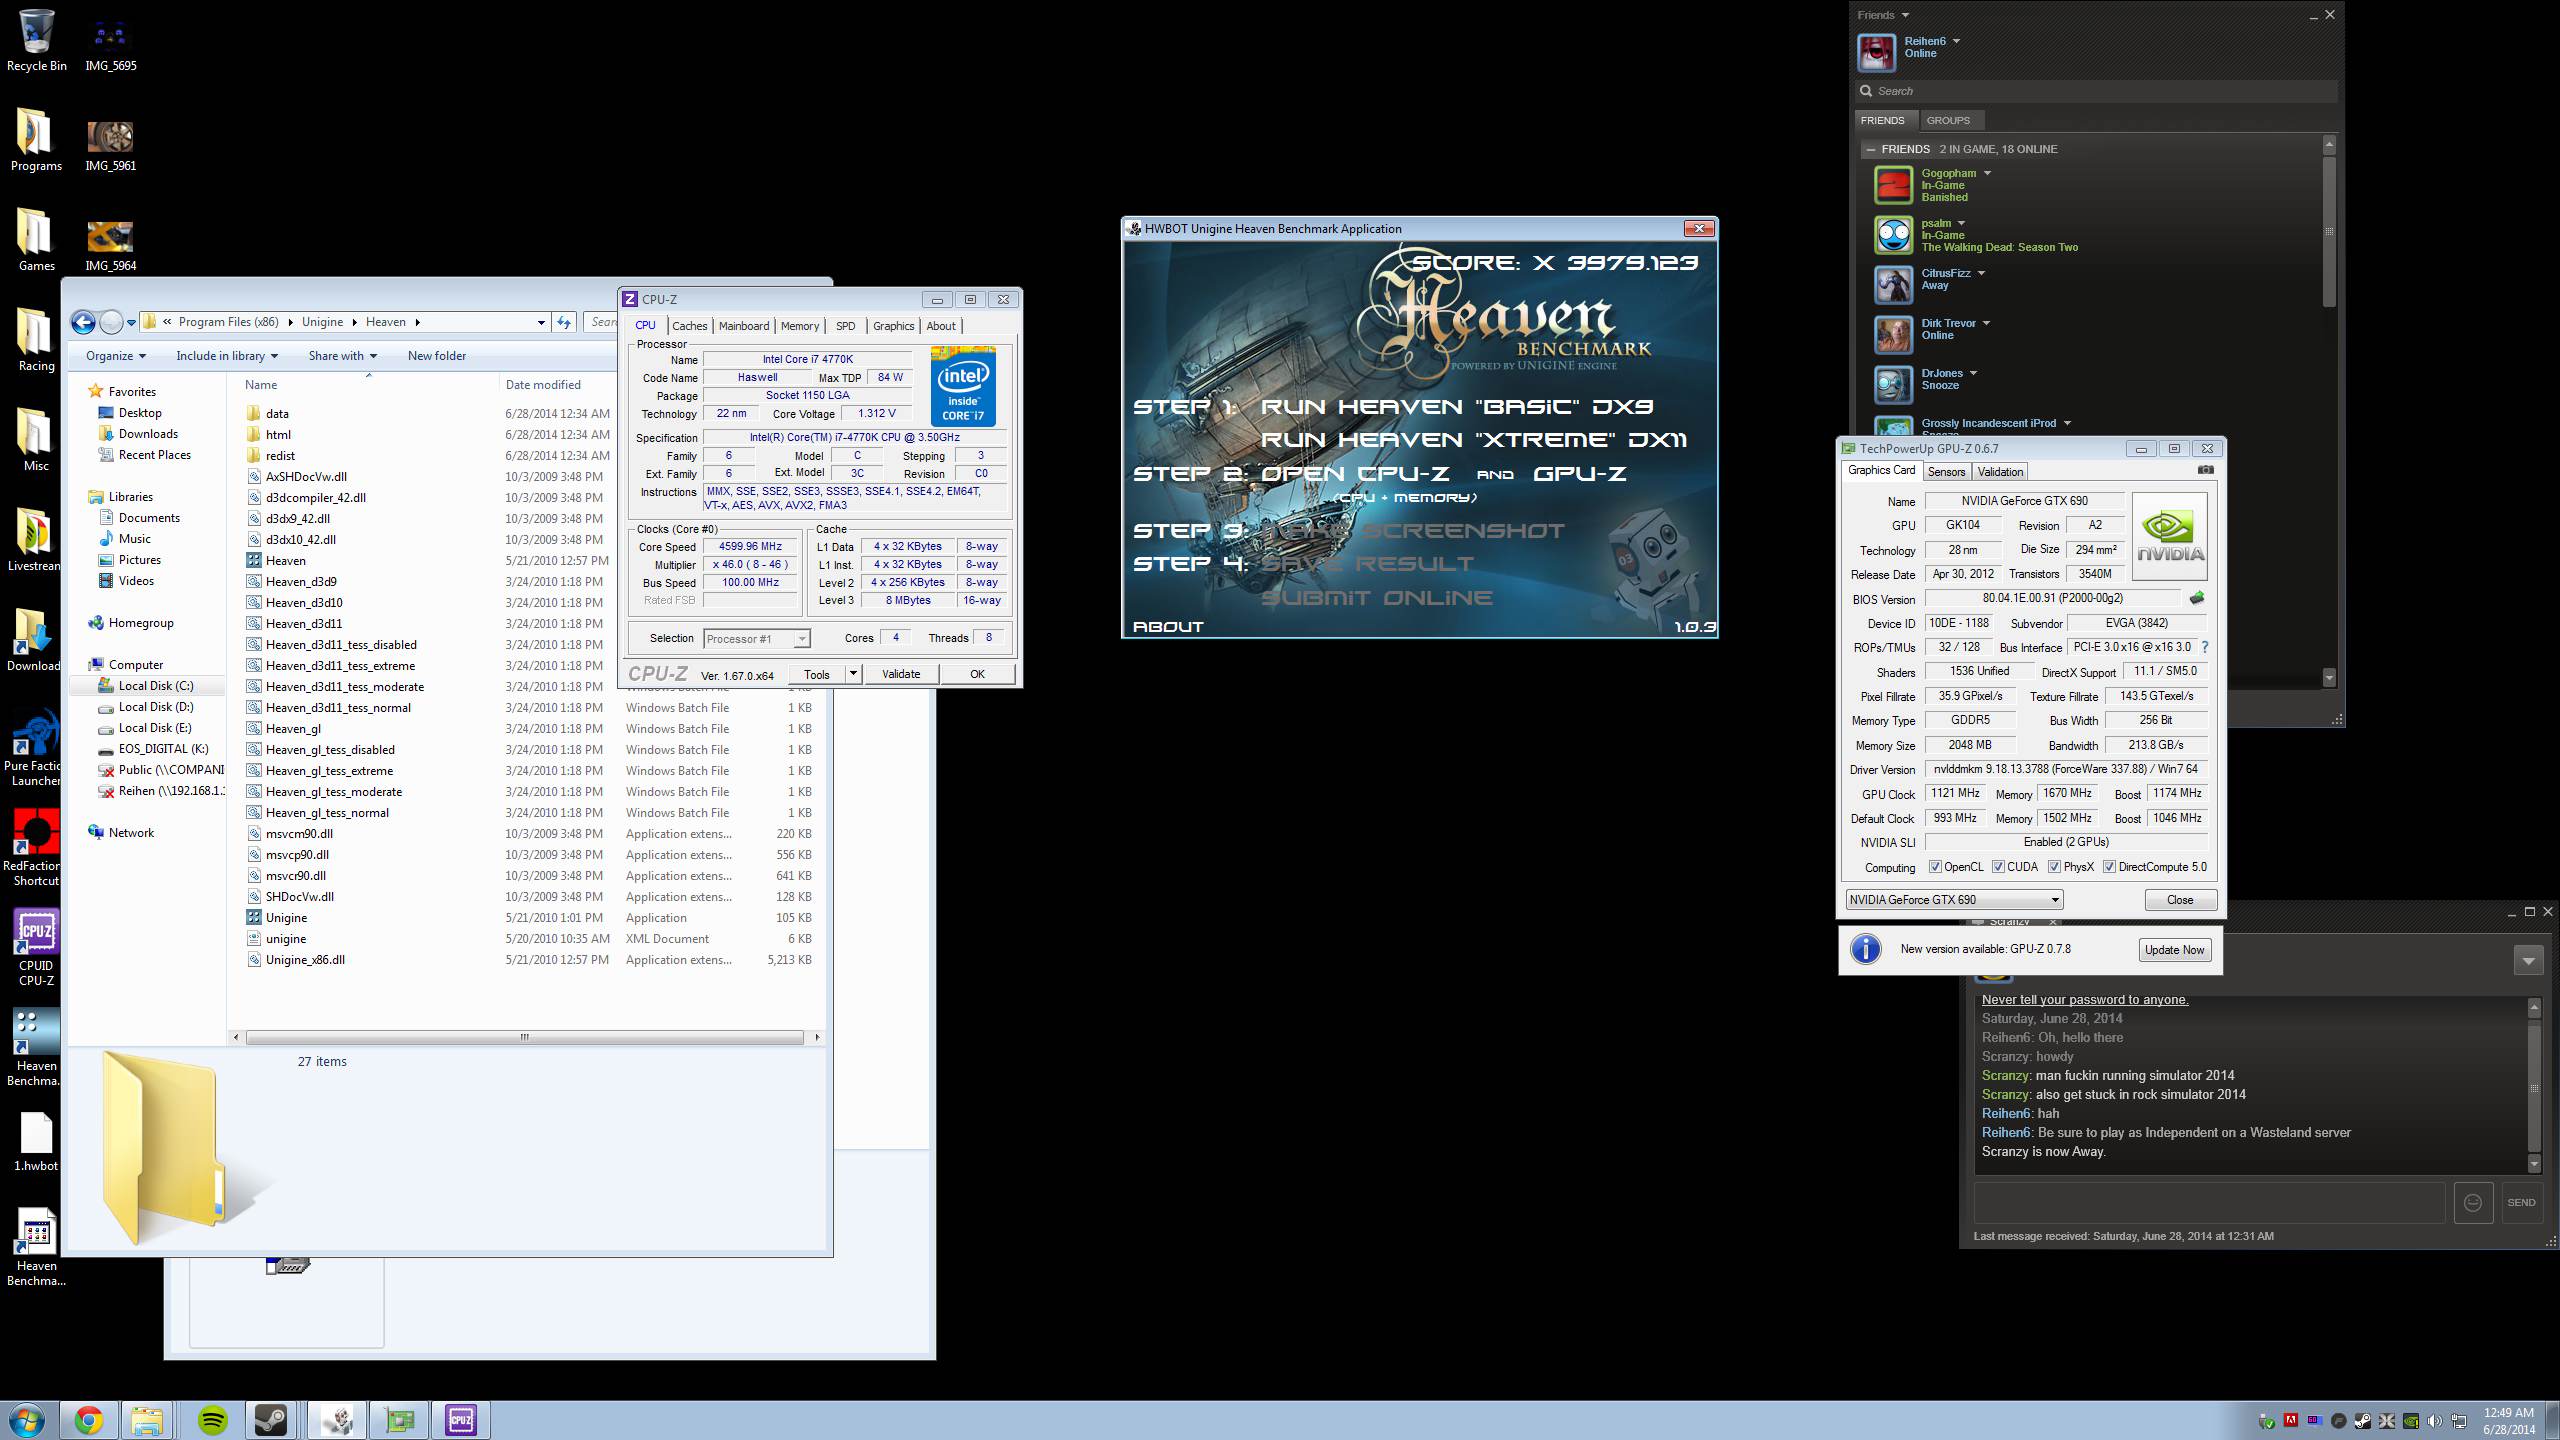Select the Heaven_d3d11 batch file
Screen dimensions: 2560x1440
tap(304, 624)
